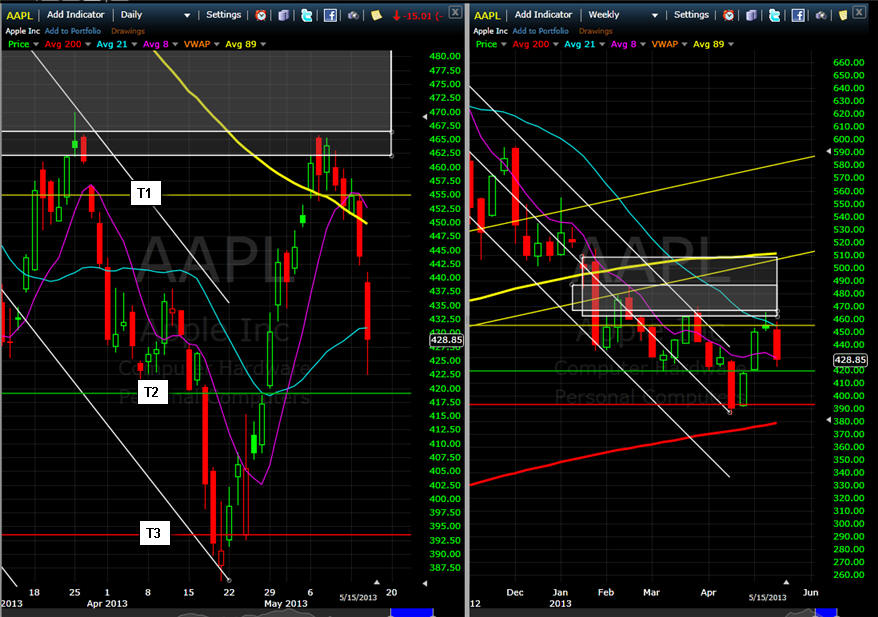This screenshot has width=878, height=617.
Task: Close the Daily chart panel
Action: (x=456, y=12)
